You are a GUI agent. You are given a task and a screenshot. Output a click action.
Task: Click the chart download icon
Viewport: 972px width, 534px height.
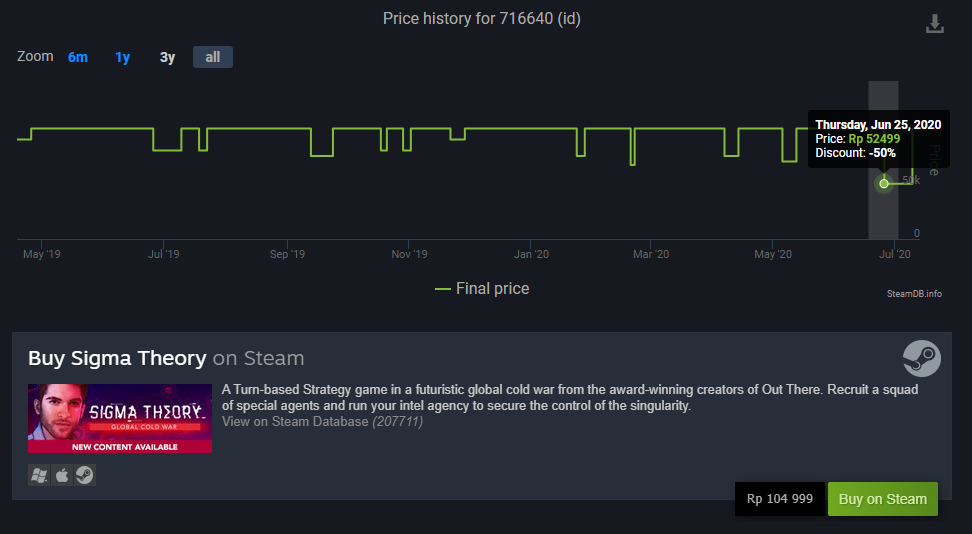pos(935,24)
